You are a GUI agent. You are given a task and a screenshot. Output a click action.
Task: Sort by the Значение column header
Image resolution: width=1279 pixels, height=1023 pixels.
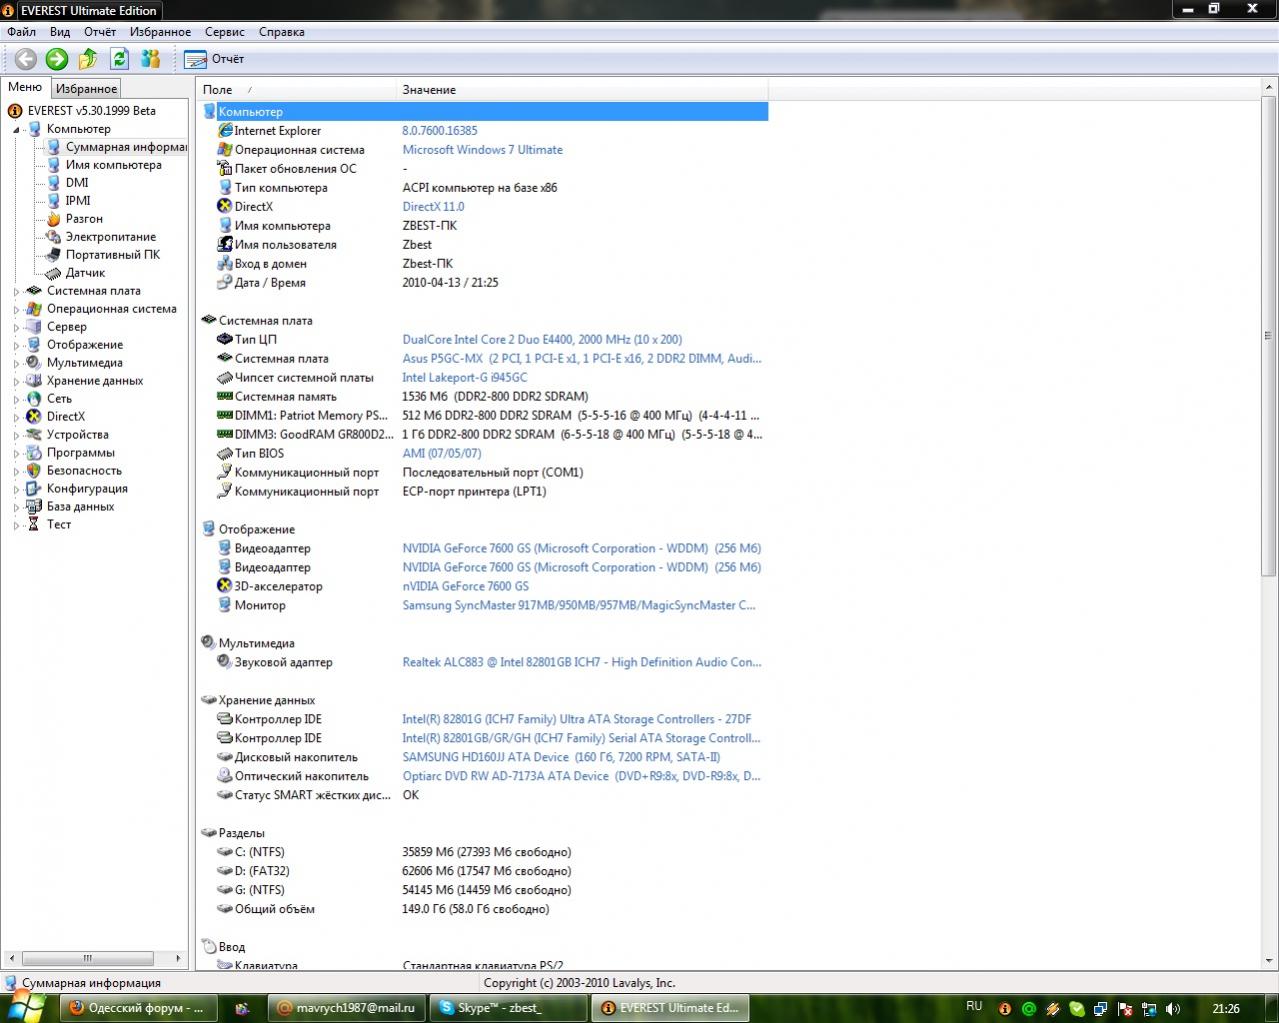[x=582, y=90]
